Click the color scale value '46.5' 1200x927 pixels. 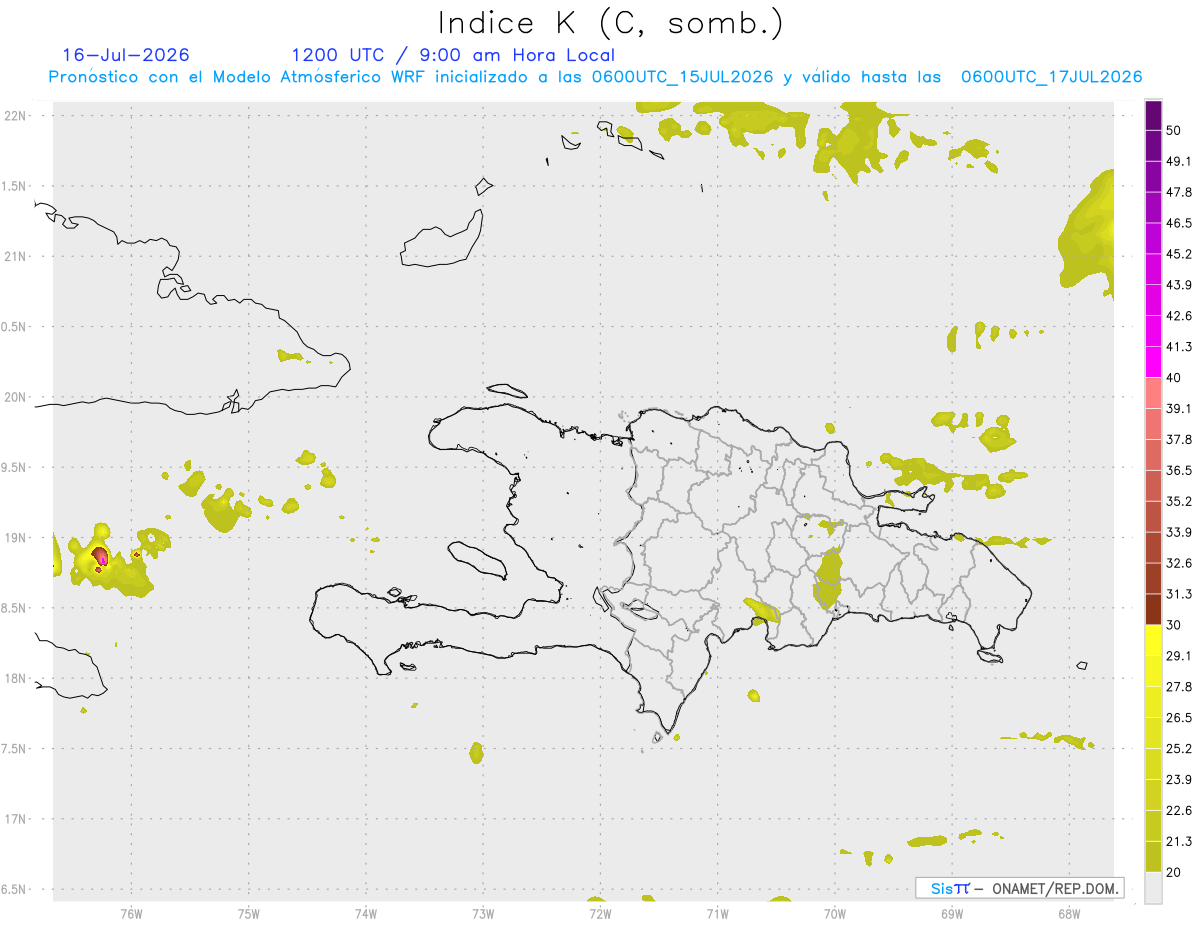[1179, 223]
